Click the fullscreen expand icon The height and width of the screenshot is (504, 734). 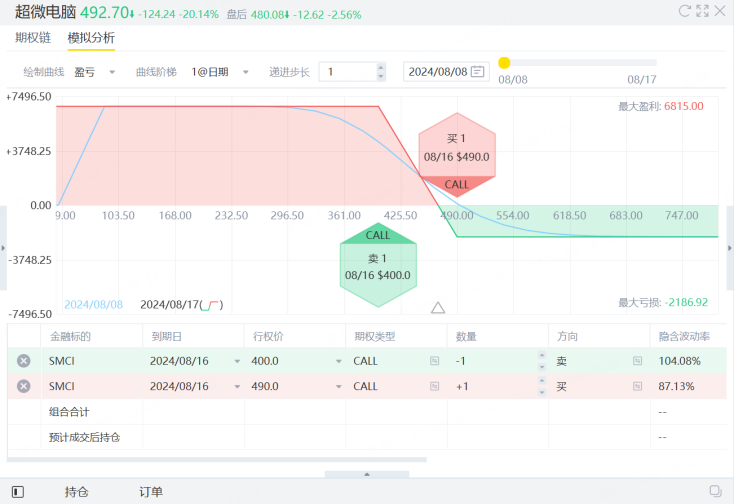[702, 11]
